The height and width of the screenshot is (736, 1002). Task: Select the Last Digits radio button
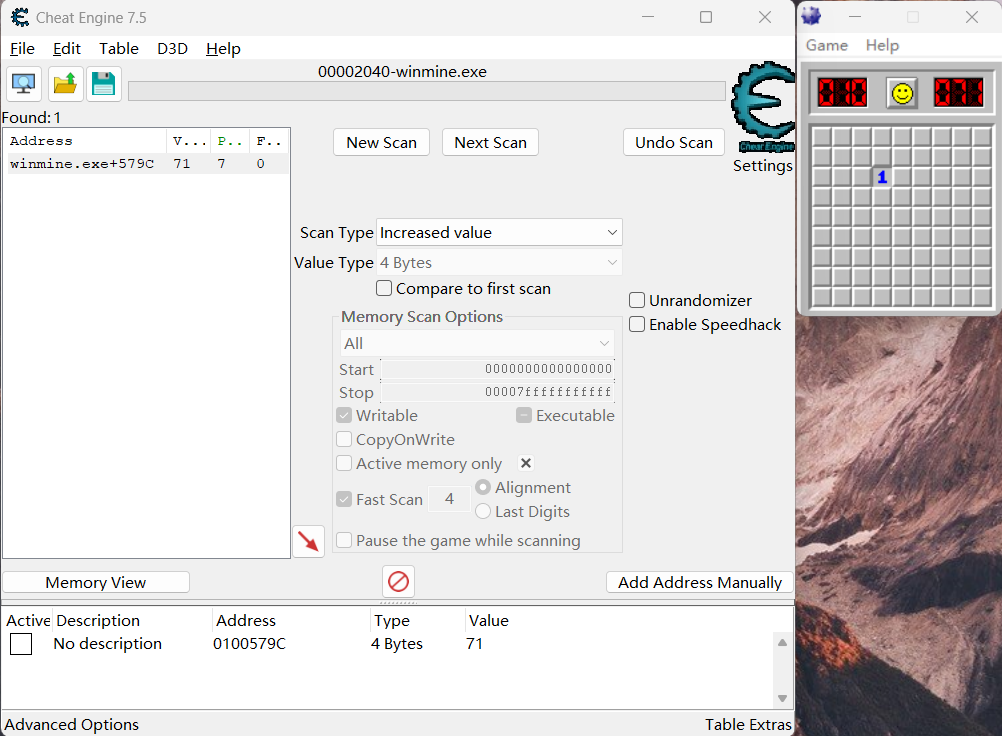point(483,511)
